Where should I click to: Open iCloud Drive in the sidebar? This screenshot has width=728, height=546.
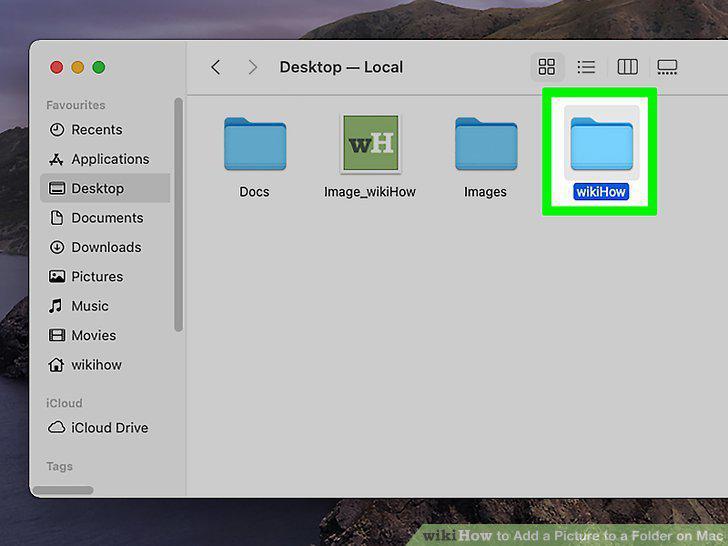pos(105,428)
